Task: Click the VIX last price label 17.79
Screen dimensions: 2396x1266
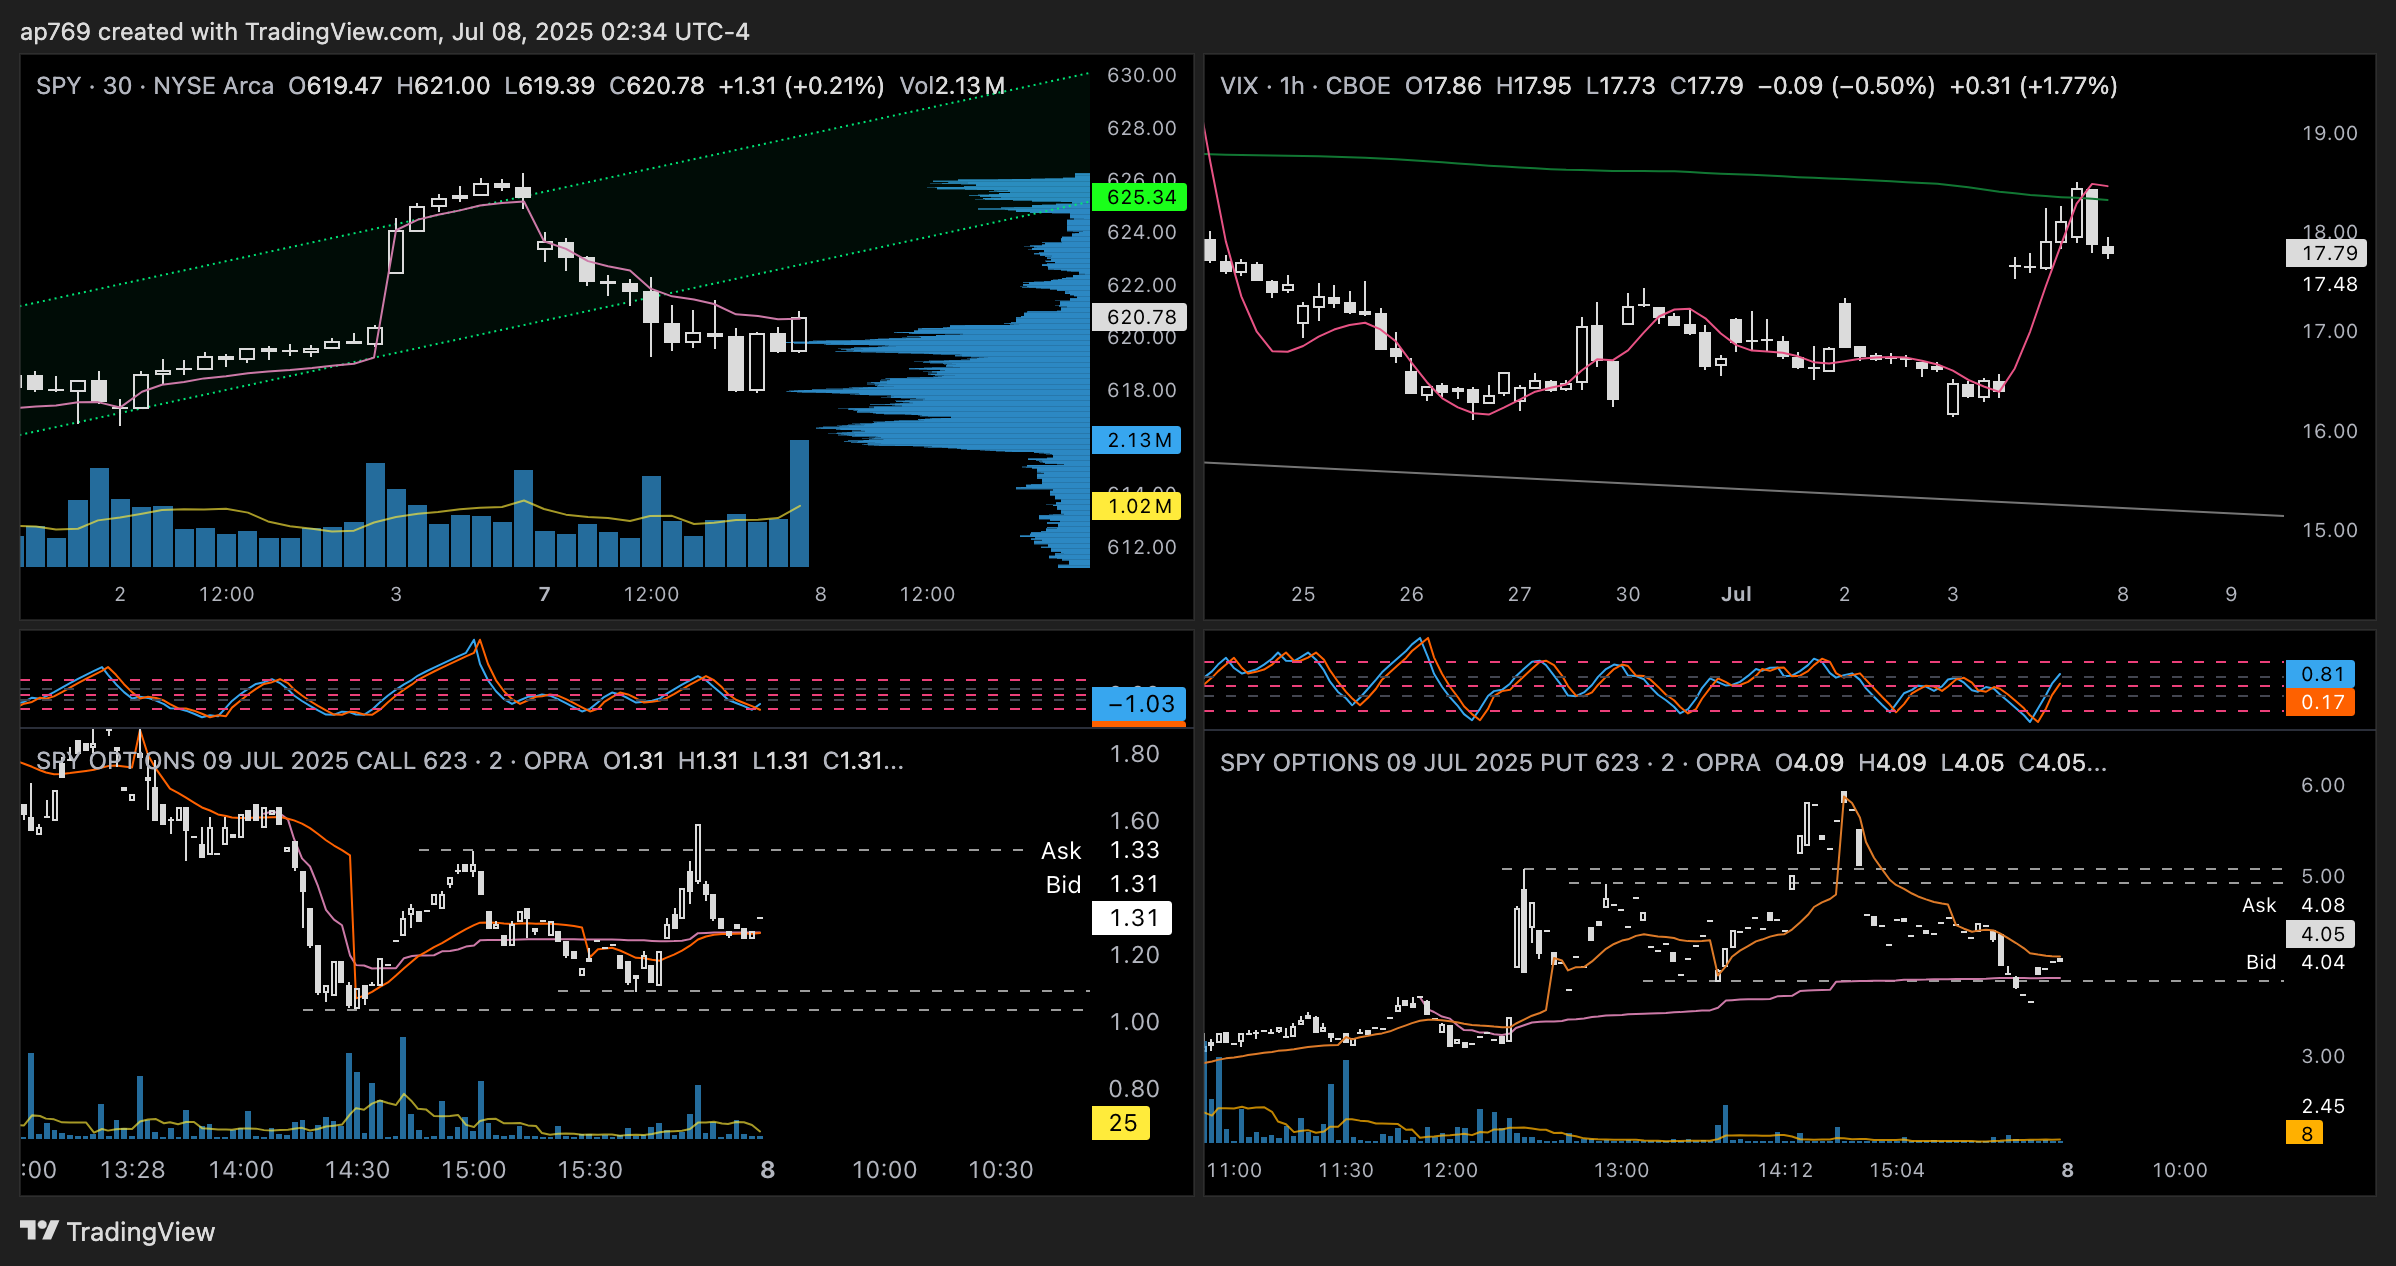Action: point(2327,253)
